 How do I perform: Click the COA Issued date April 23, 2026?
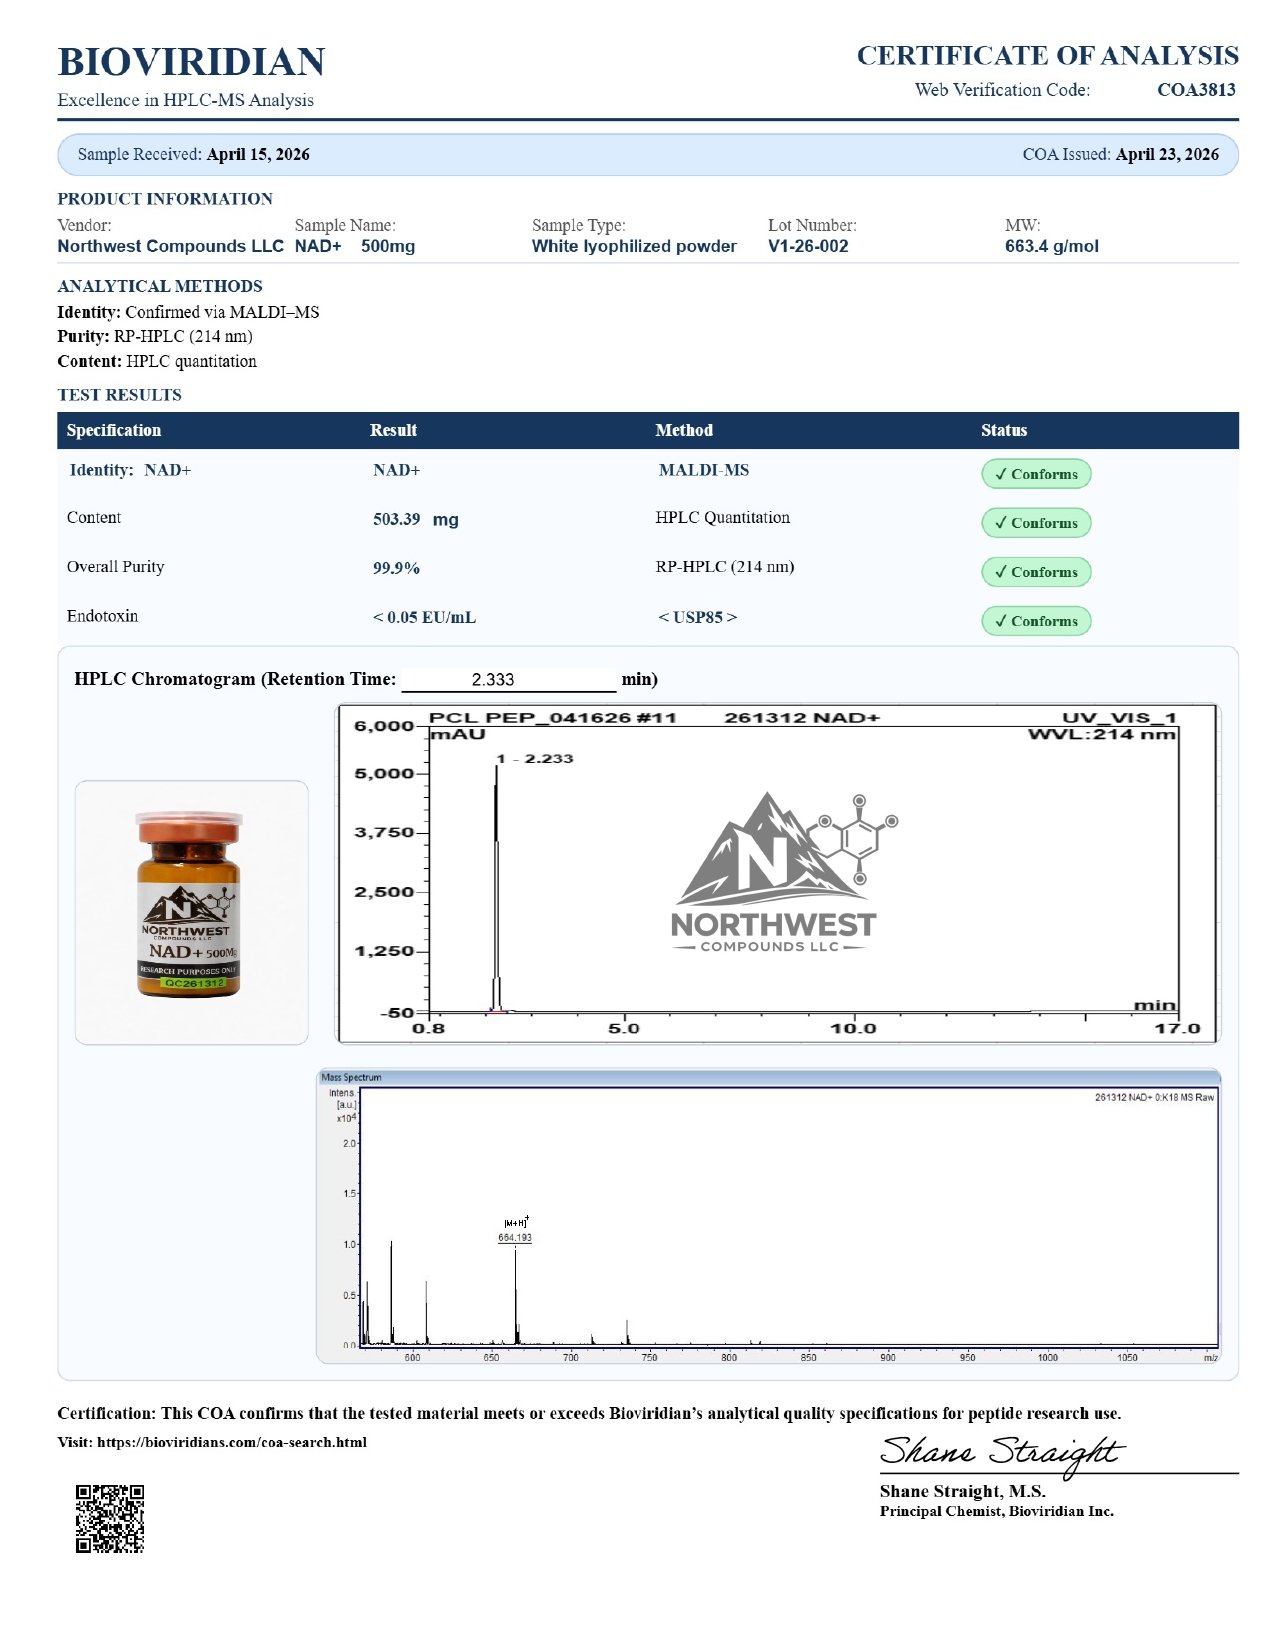click(x=1167, y=154)
